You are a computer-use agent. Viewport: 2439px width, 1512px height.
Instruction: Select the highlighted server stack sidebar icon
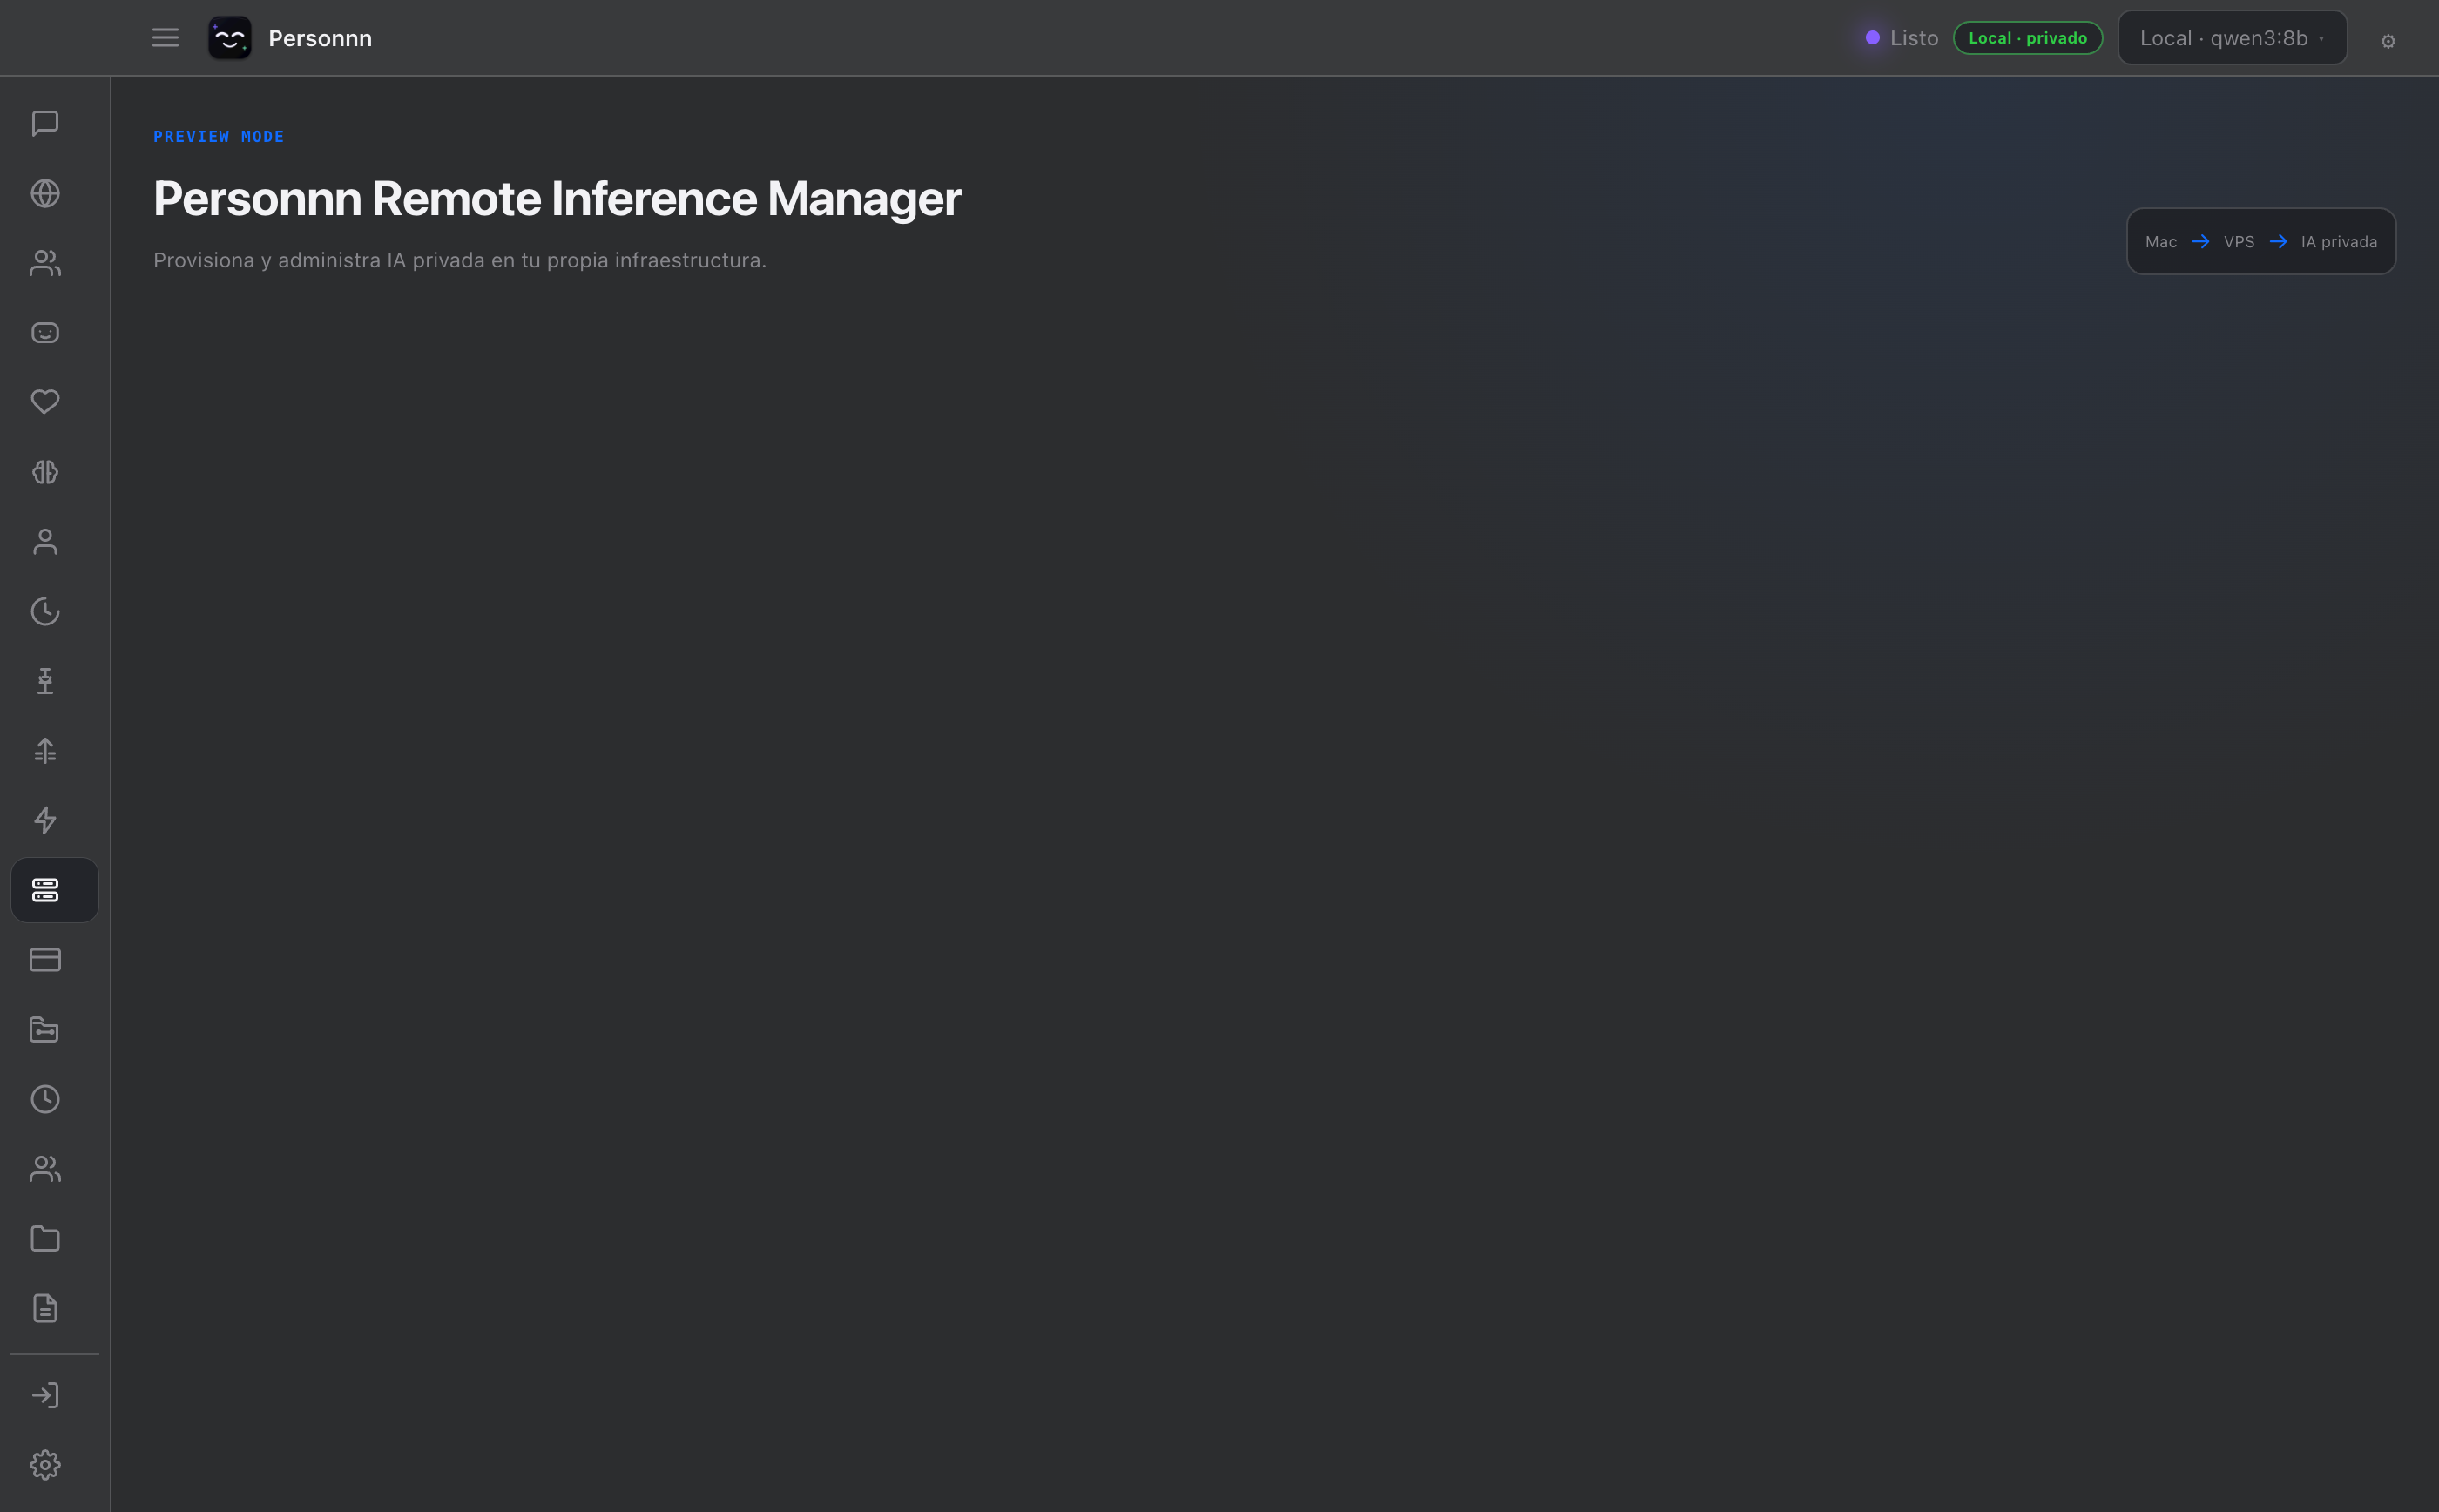tap(55, 890)
